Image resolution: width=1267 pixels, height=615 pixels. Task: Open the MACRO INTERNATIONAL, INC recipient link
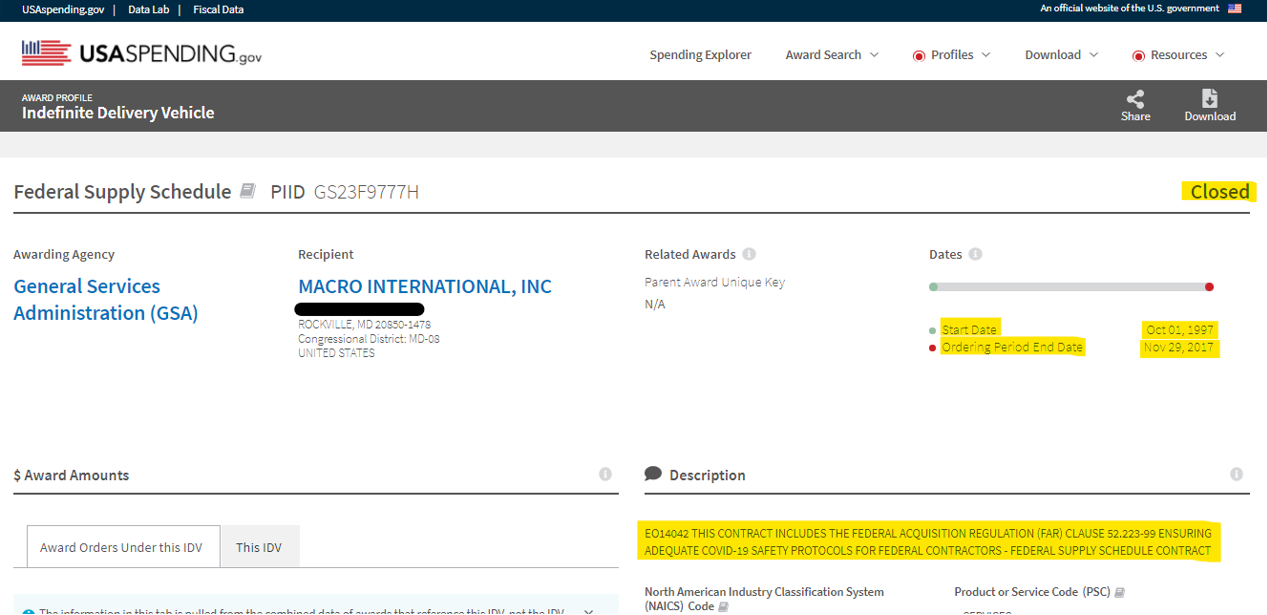425,287
